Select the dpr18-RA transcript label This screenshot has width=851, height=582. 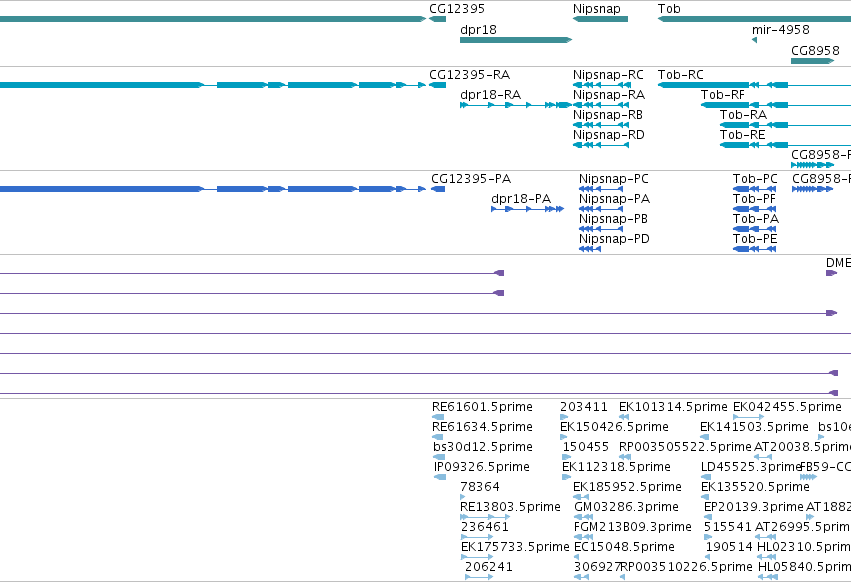[490, 95]
